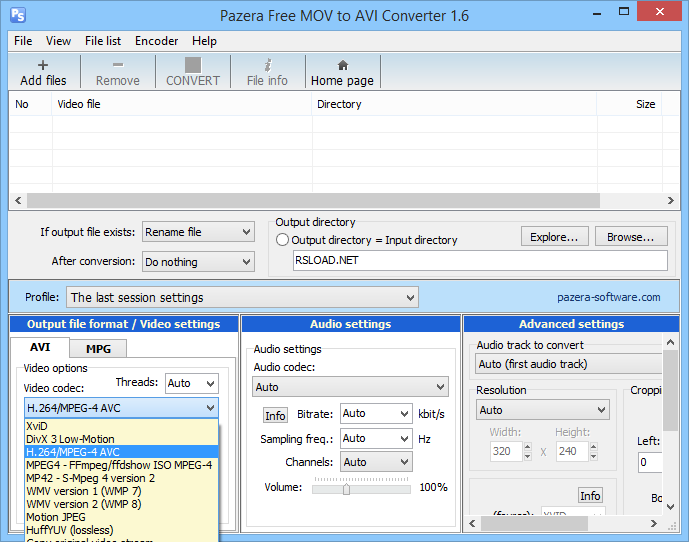
Task: Maximize the Pazera converter window
Action: [624, 12]
